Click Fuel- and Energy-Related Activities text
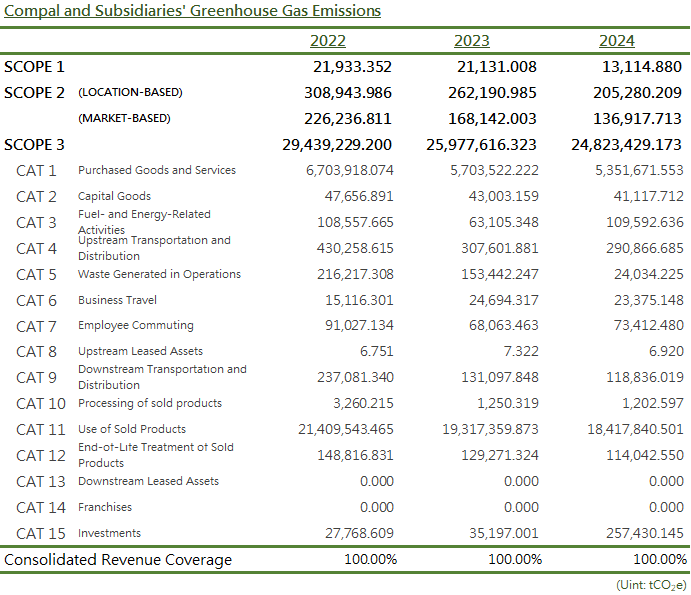 tap(145, 222)
